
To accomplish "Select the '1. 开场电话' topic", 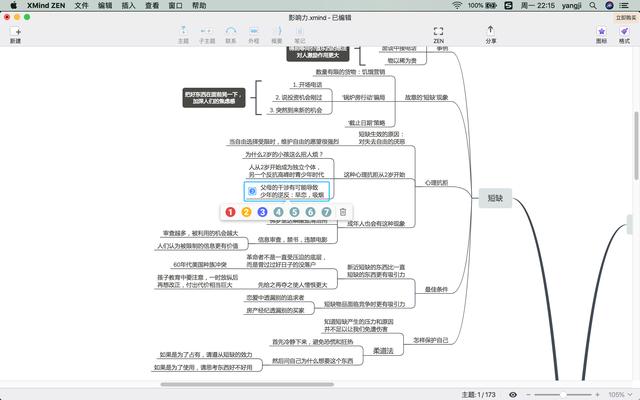I will [307, 84].
